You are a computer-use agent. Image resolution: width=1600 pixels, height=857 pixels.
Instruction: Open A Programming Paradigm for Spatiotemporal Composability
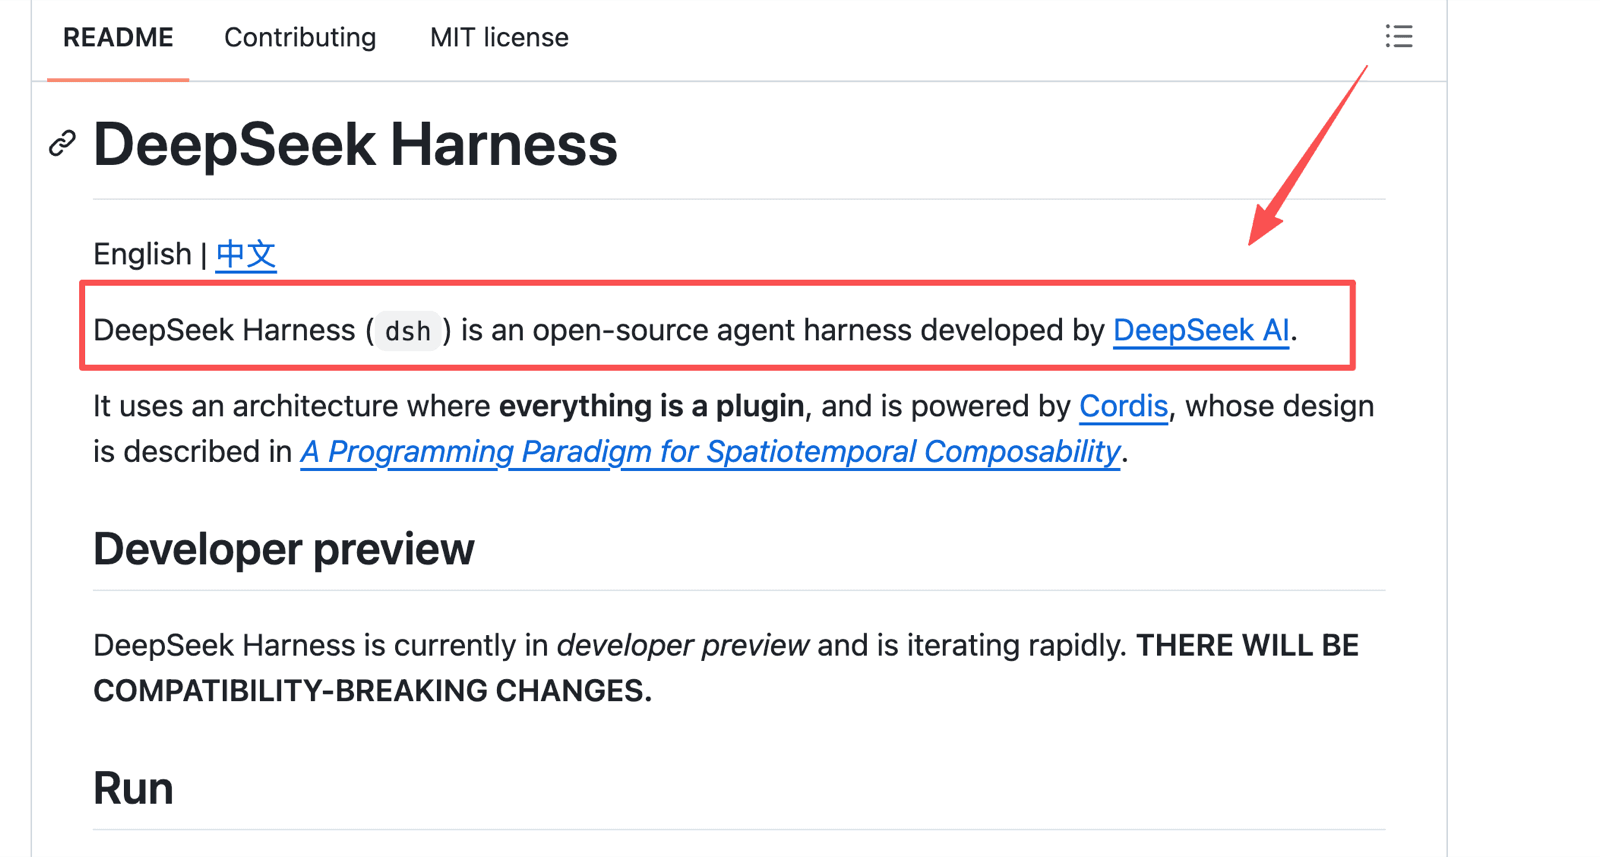[710, 452]
